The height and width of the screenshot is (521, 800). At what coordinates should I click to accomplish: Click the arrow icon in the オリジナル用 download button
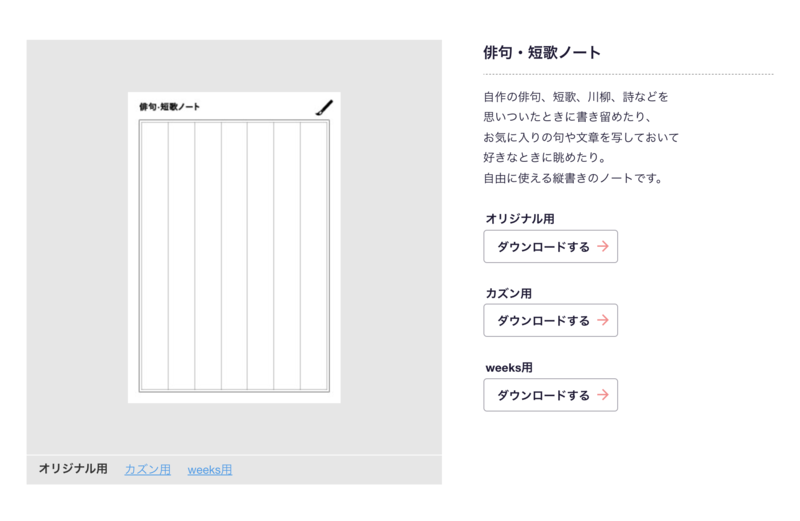click(602, 246)
